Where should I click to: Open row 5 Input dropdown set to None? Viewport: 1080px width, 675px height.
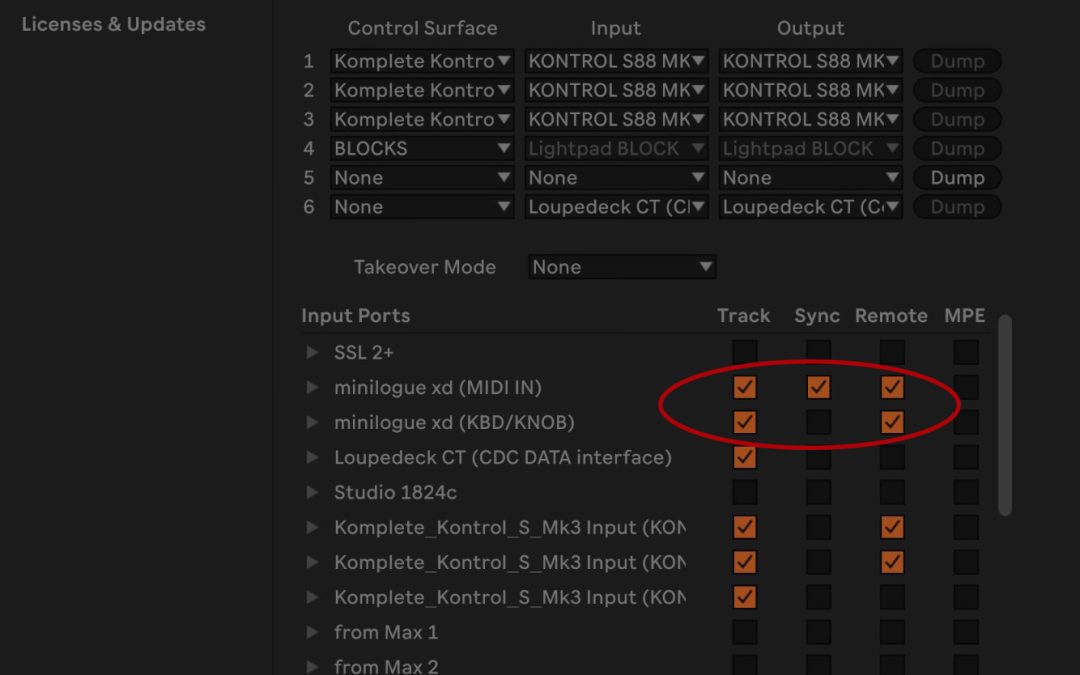coord(616,178)
